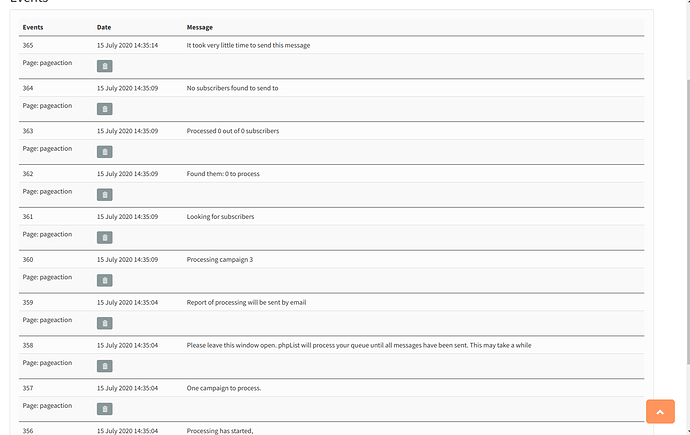Delete event 359 about report by email
Image resolution: width=690 pixels, height=435 pixels.
104,323
